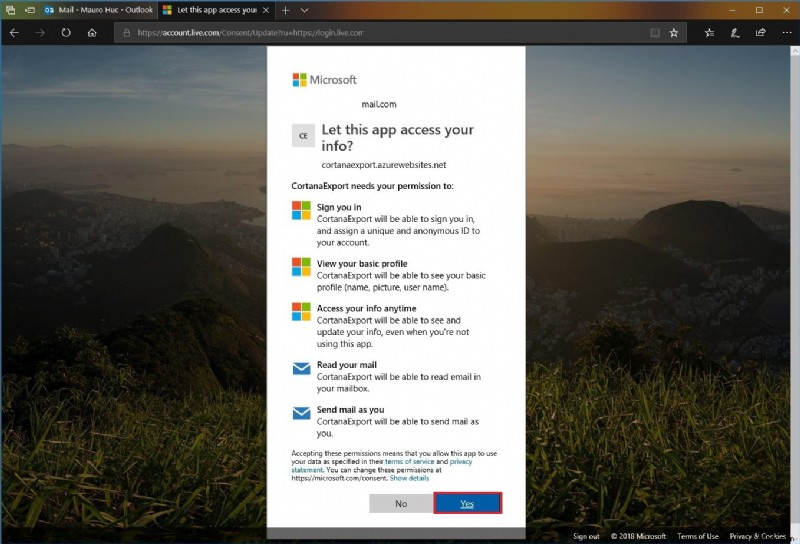Share this page icon
Image resolution: width=800 pixels, height=544 pixels.
pyautogui.click(x=761, y=33)
